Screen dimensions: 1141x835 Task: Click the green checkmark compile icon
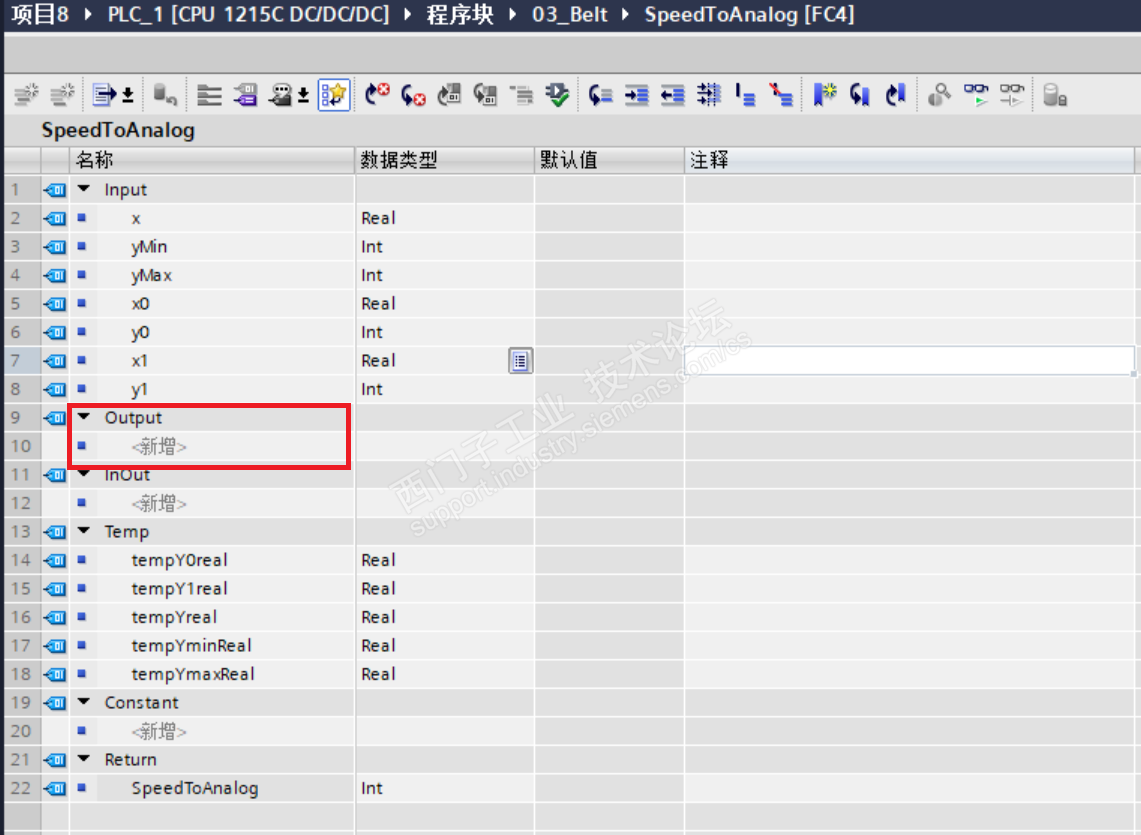pyautogui.click(x=557, y=95)
